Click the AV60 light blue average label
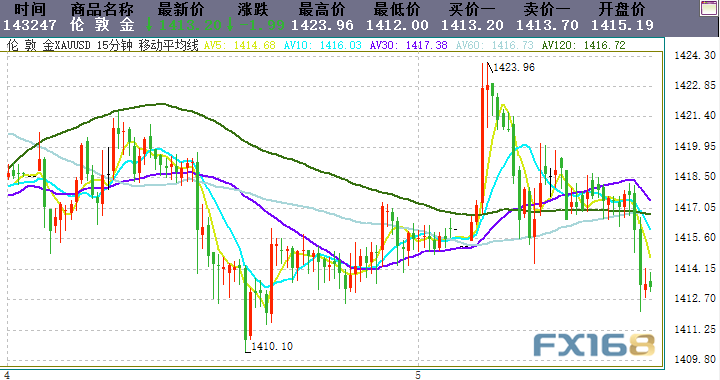The width and height of the screenshot is (720, 380). point(495,45)
